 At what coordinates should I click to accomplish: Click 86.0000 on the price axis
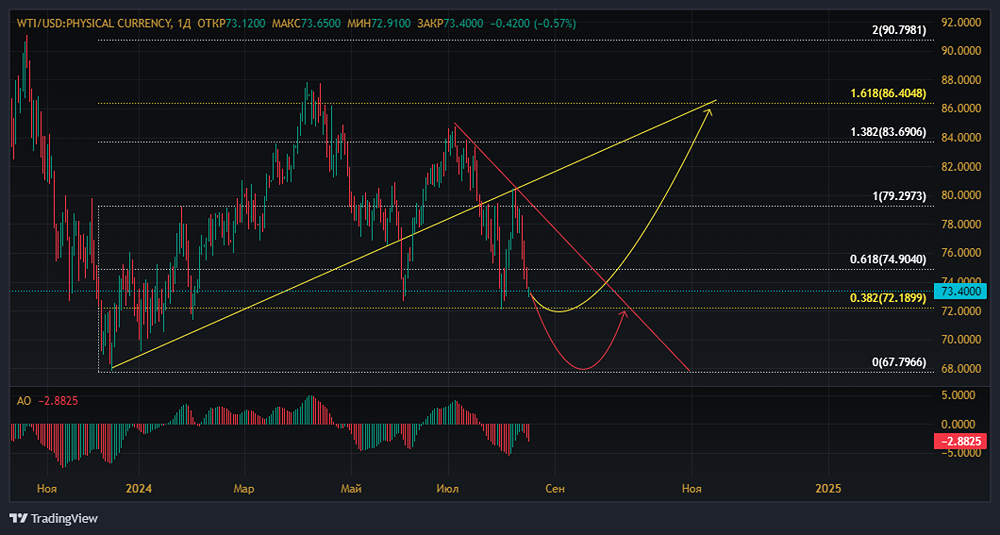[x=962, y=108]
